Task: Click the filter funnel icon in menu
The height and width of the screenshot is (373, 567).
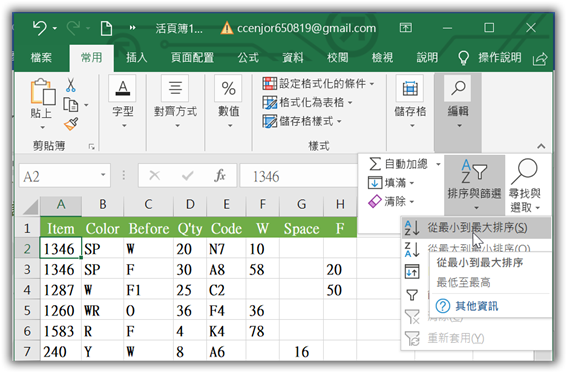Action: pos(412,295)
